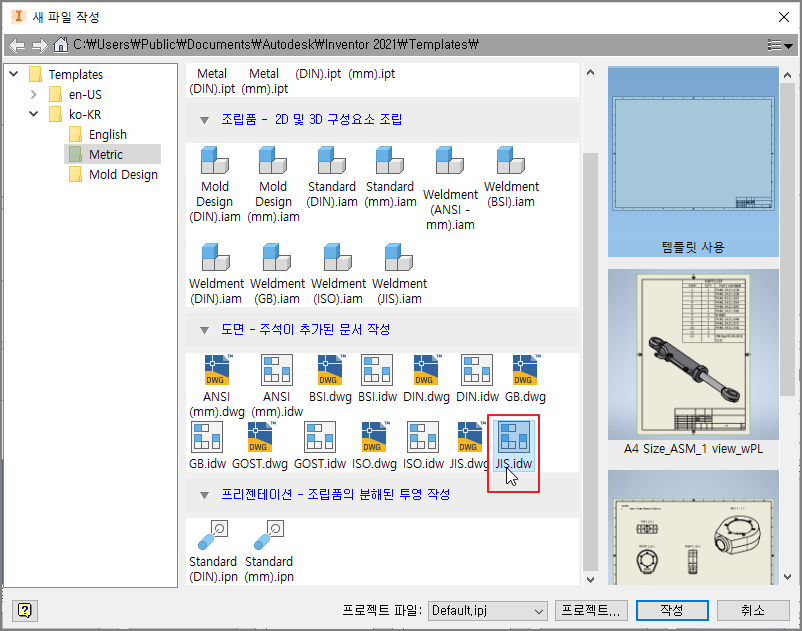This screenshot has width=802, height=631.
Task: Click preview panel scroll down arrow
Action: coord(788,577)
